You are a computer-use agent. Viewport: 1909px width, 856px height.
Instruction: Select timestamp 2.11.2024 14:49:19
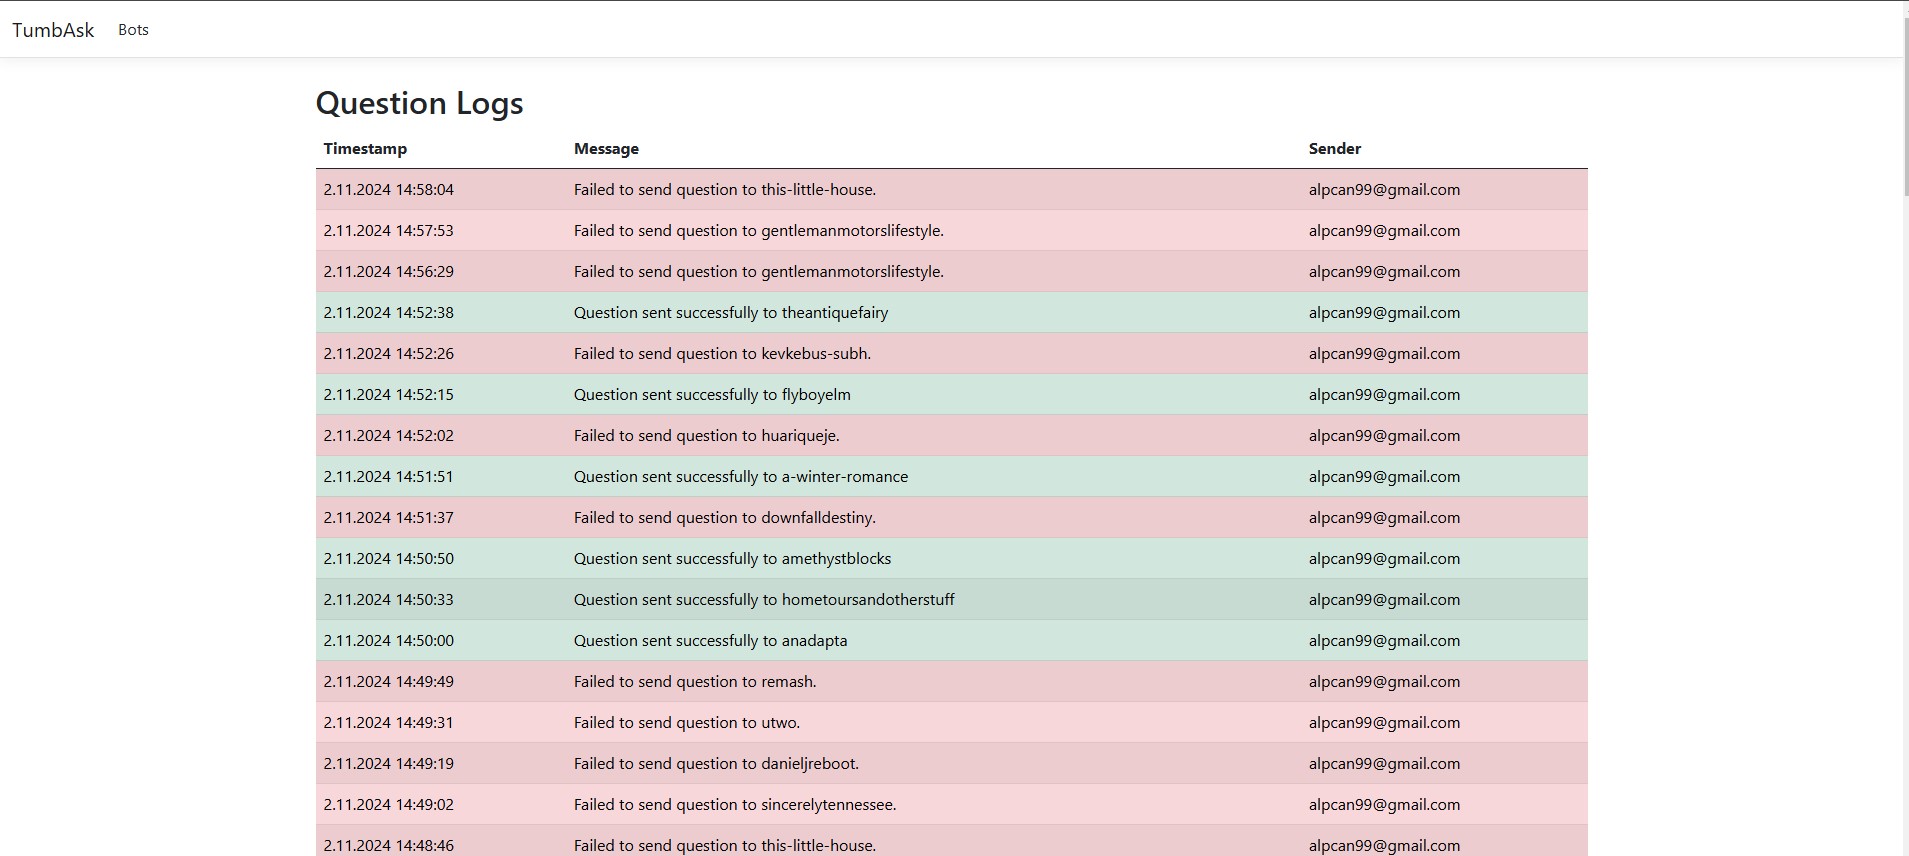tap(388, 764)
